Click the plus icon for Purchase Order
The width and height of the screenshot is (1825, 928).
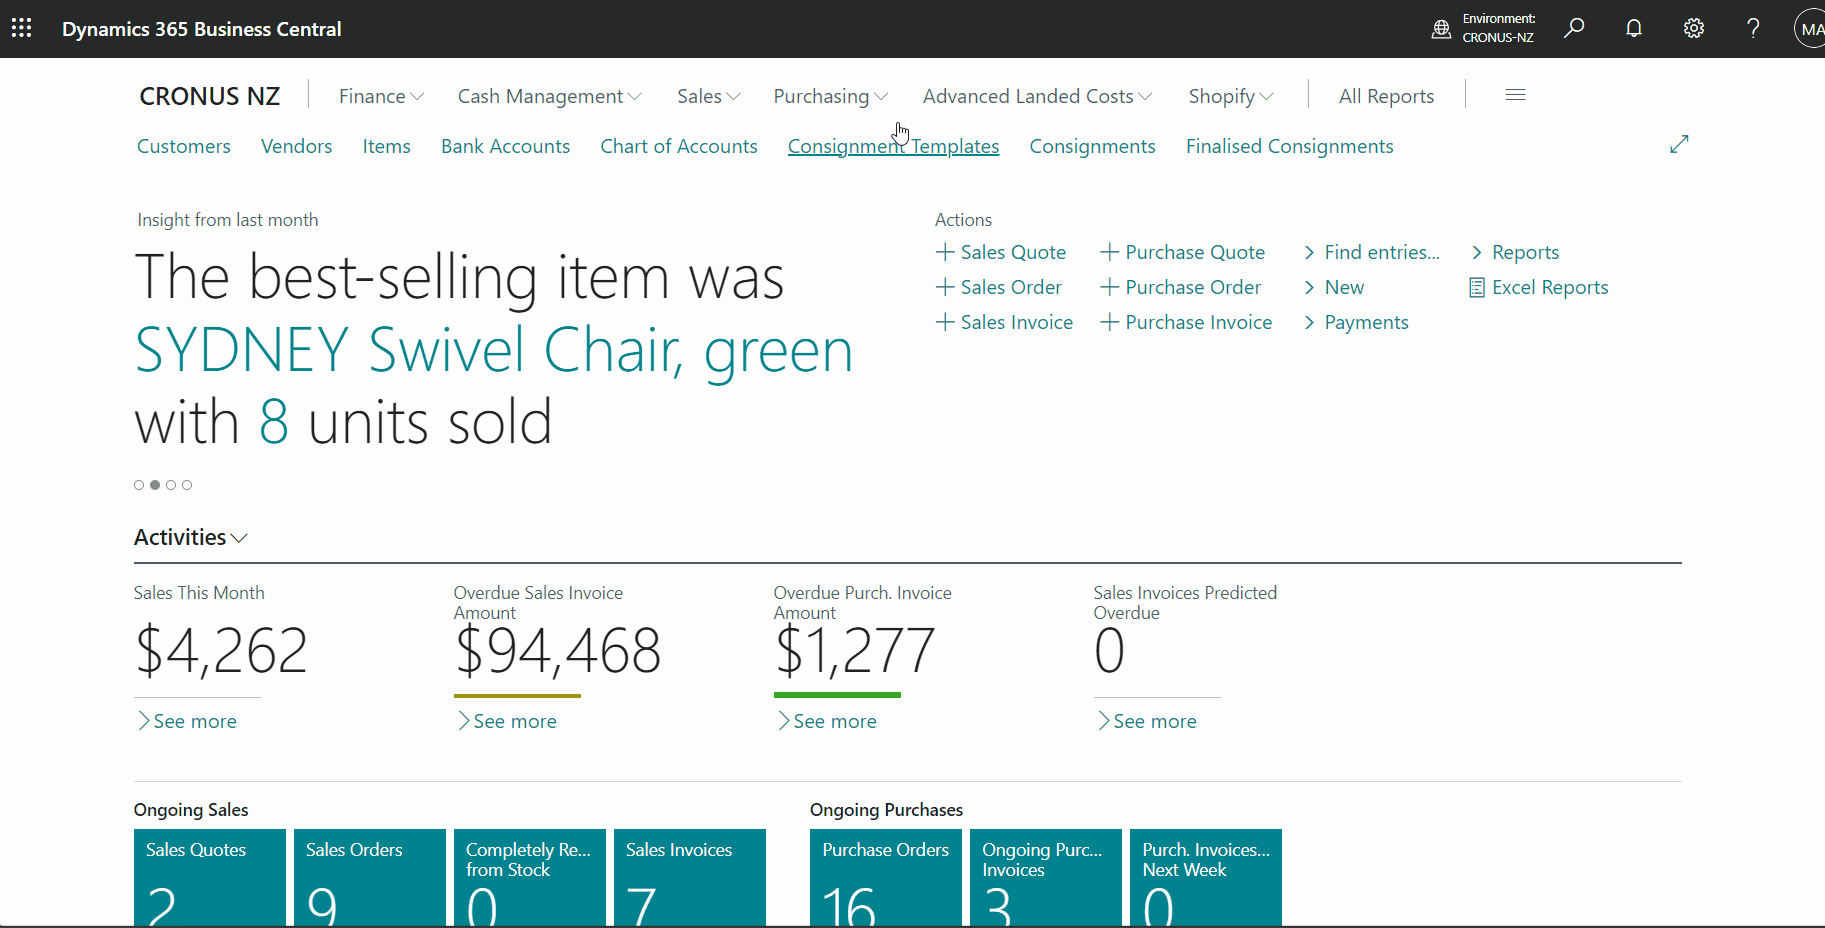(x=1109, y=287)
